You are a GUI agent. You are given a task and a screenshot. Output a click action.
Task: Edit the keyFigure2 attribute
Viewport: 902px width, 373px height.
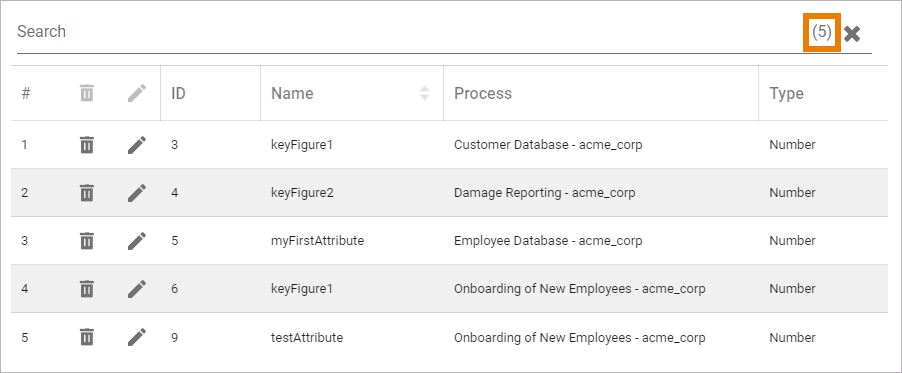coord(137,192)
